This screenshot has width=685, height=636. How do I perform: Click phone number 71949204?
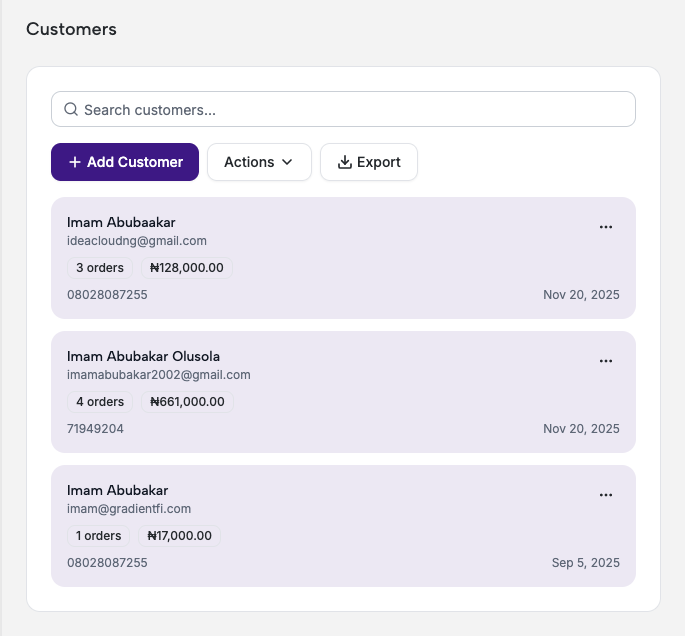(x=95, y=429)
